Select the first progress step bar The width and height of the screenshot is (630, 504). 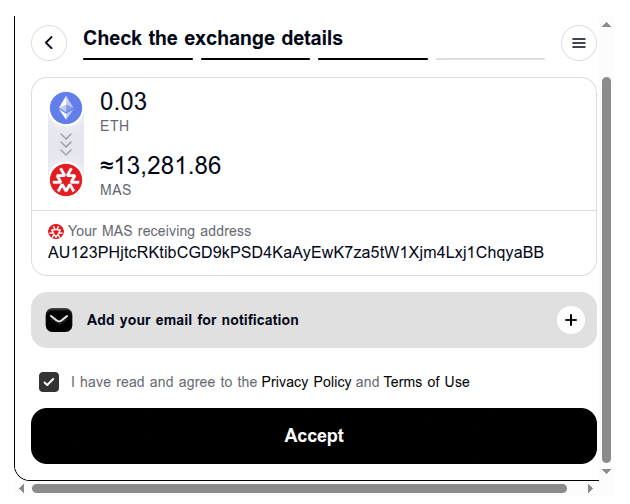[x=138, y=59]
